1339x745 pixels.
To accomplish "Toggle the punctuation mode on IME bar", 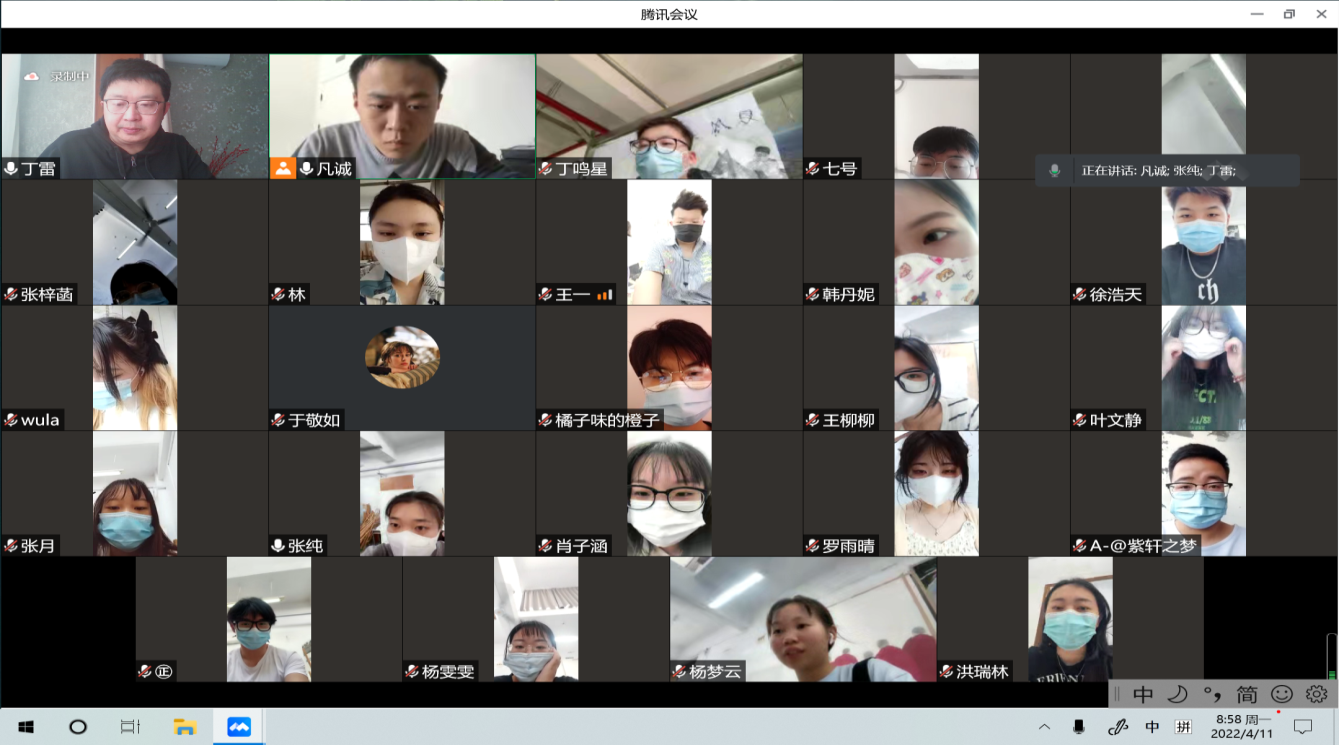I will [x=1212, y=694].
